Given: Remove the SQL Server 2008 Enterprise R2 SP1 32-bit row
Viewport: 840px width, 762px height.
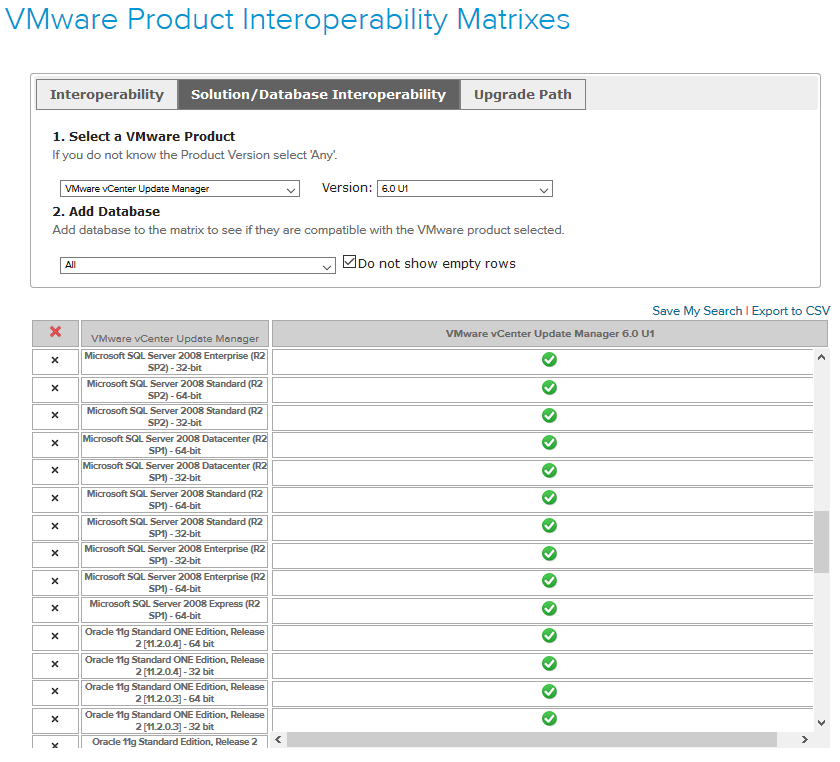Looking at the screenshot, I should point(55,554).
